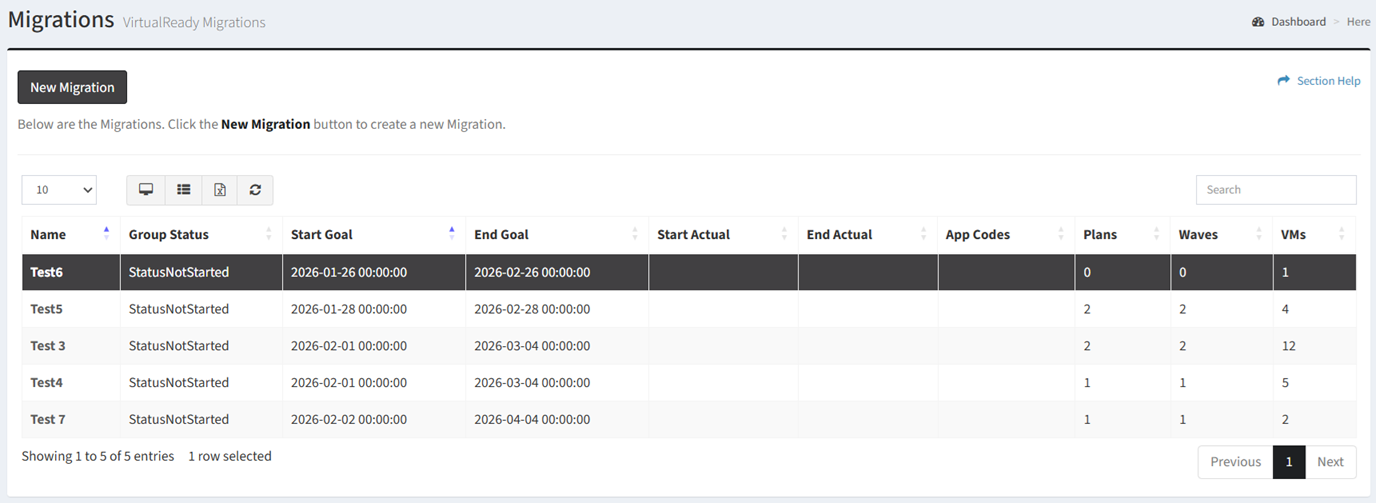
Task: Click the monitor display icon in toolbar
Action: point(146,190)
